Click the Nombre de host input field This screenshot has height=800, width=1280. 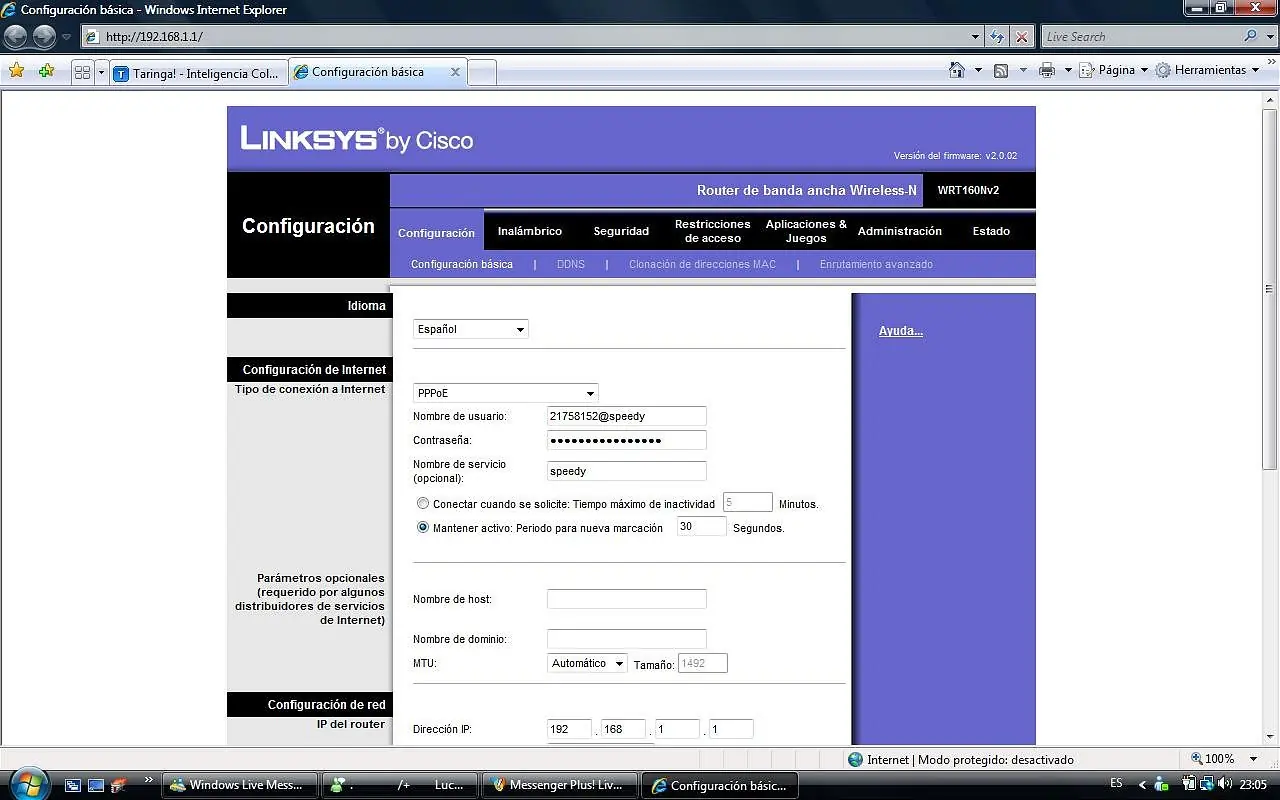click(x=627, y=599)
